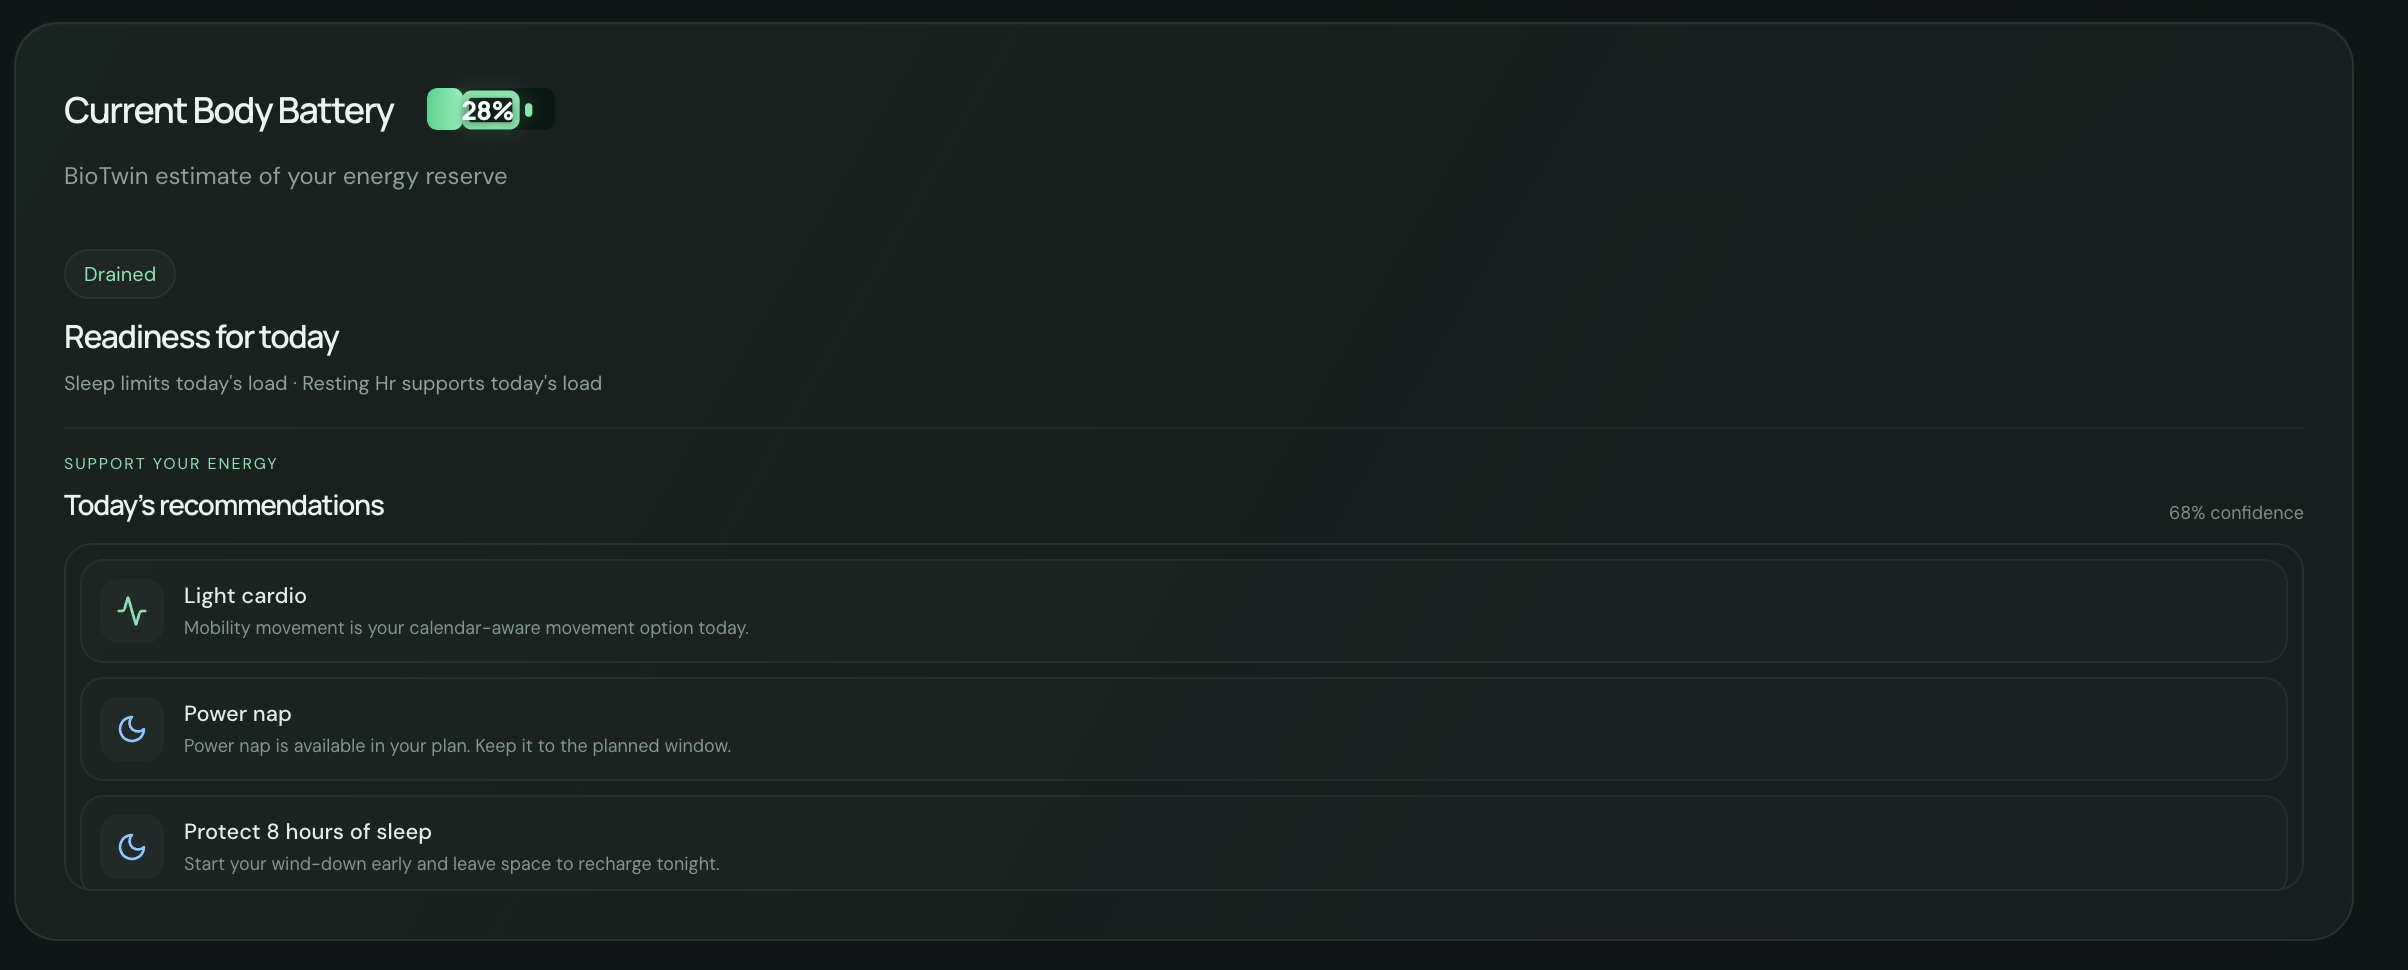This screenshot has width=2408, height=970.
Task: Open the Light cardio recommendation card
Action: pyautogui.click(x=1183, y=611)
